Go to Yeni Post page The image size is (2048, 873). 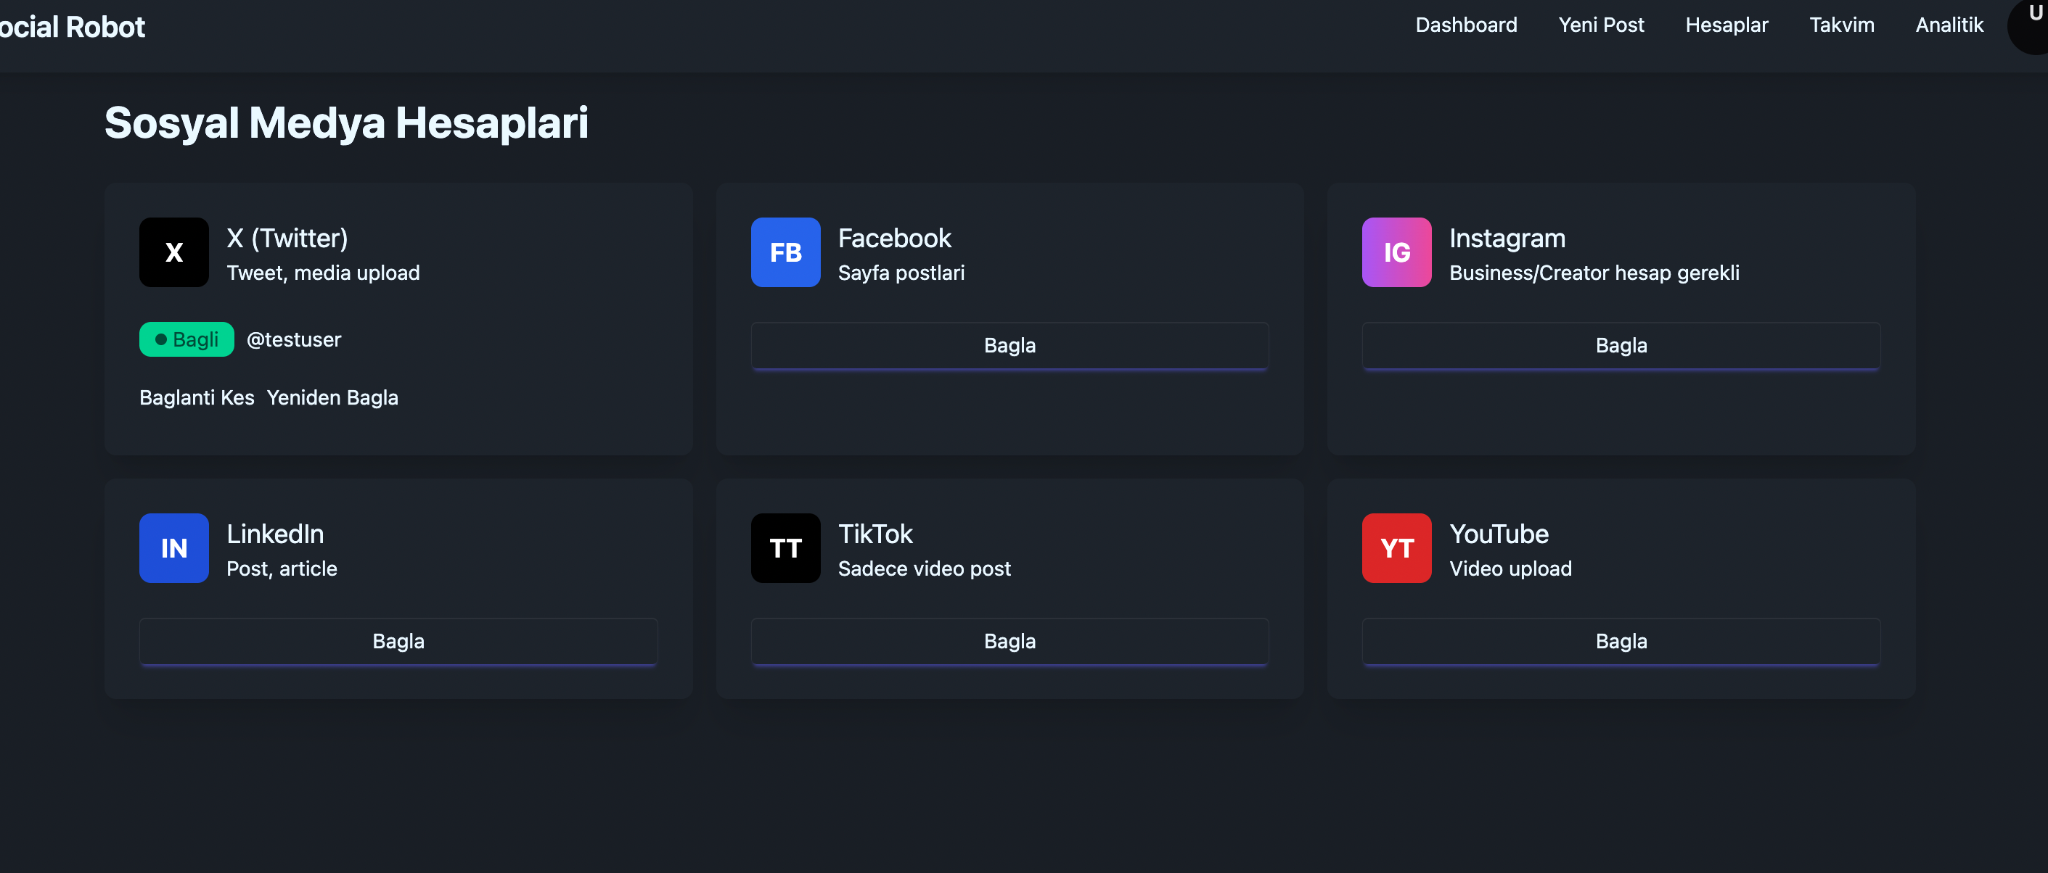1601,25
